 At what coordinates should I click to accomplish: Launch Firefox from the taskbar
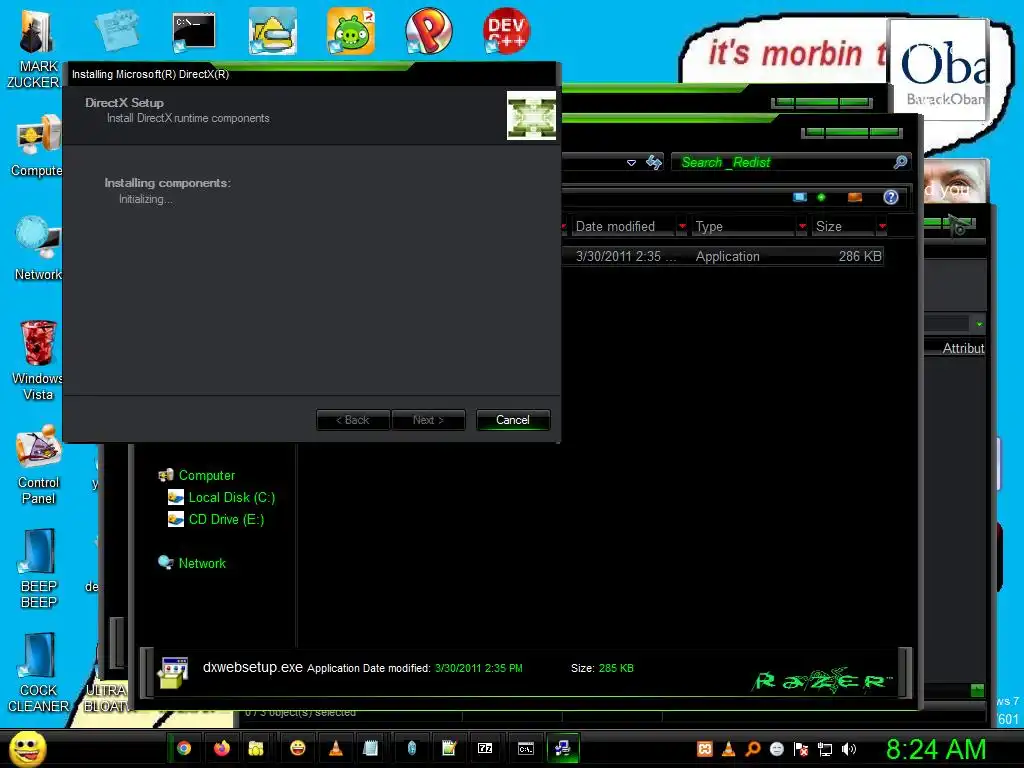(221, 748)
